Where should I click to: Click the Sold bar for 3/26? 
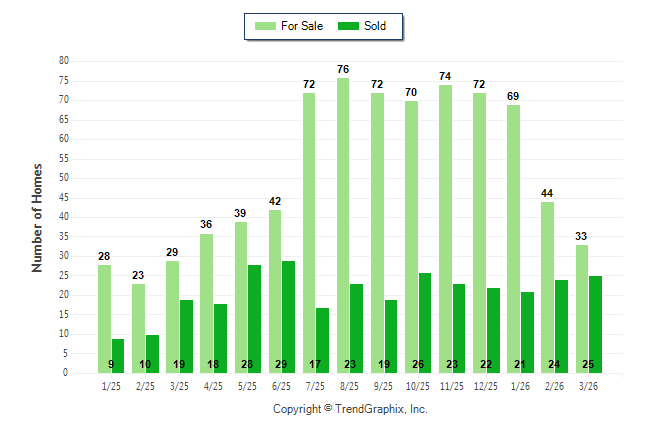tap(595, 324)
